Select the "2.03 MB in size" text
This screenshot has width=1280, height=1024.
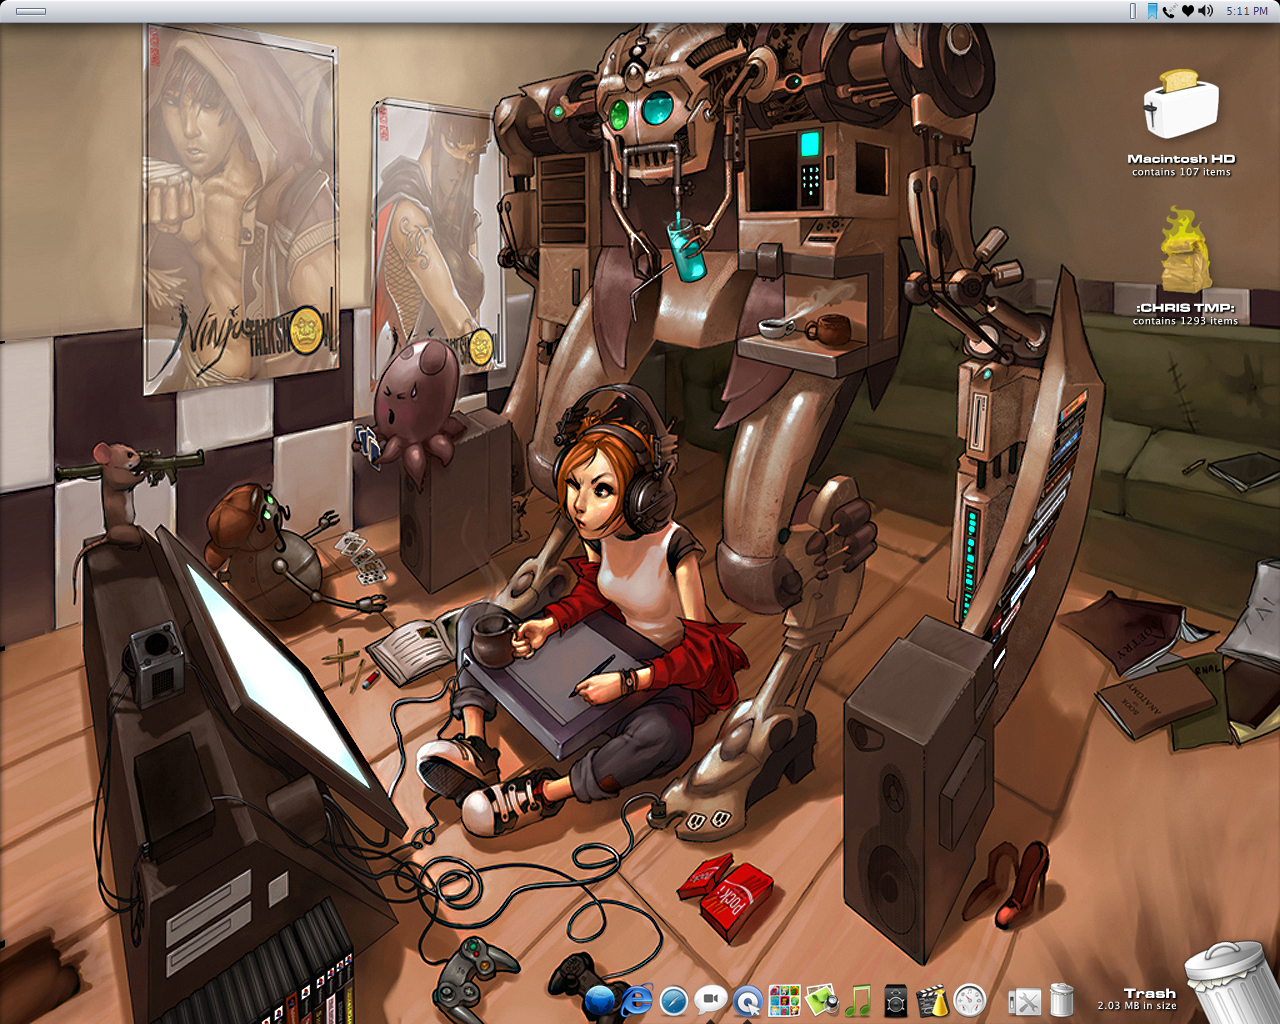(1137, 1006)
